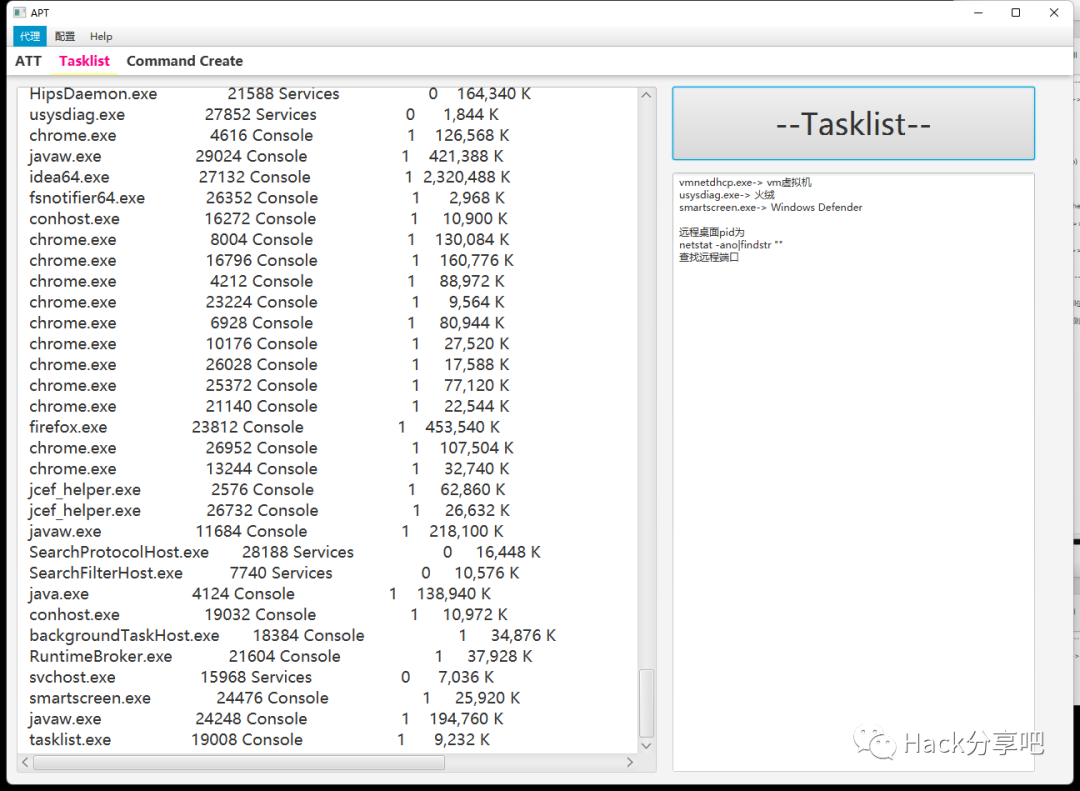This screenshot has width=1080, height=791.
Task: Click inside the notes text area with netstat command
Action: coord(853,472)
